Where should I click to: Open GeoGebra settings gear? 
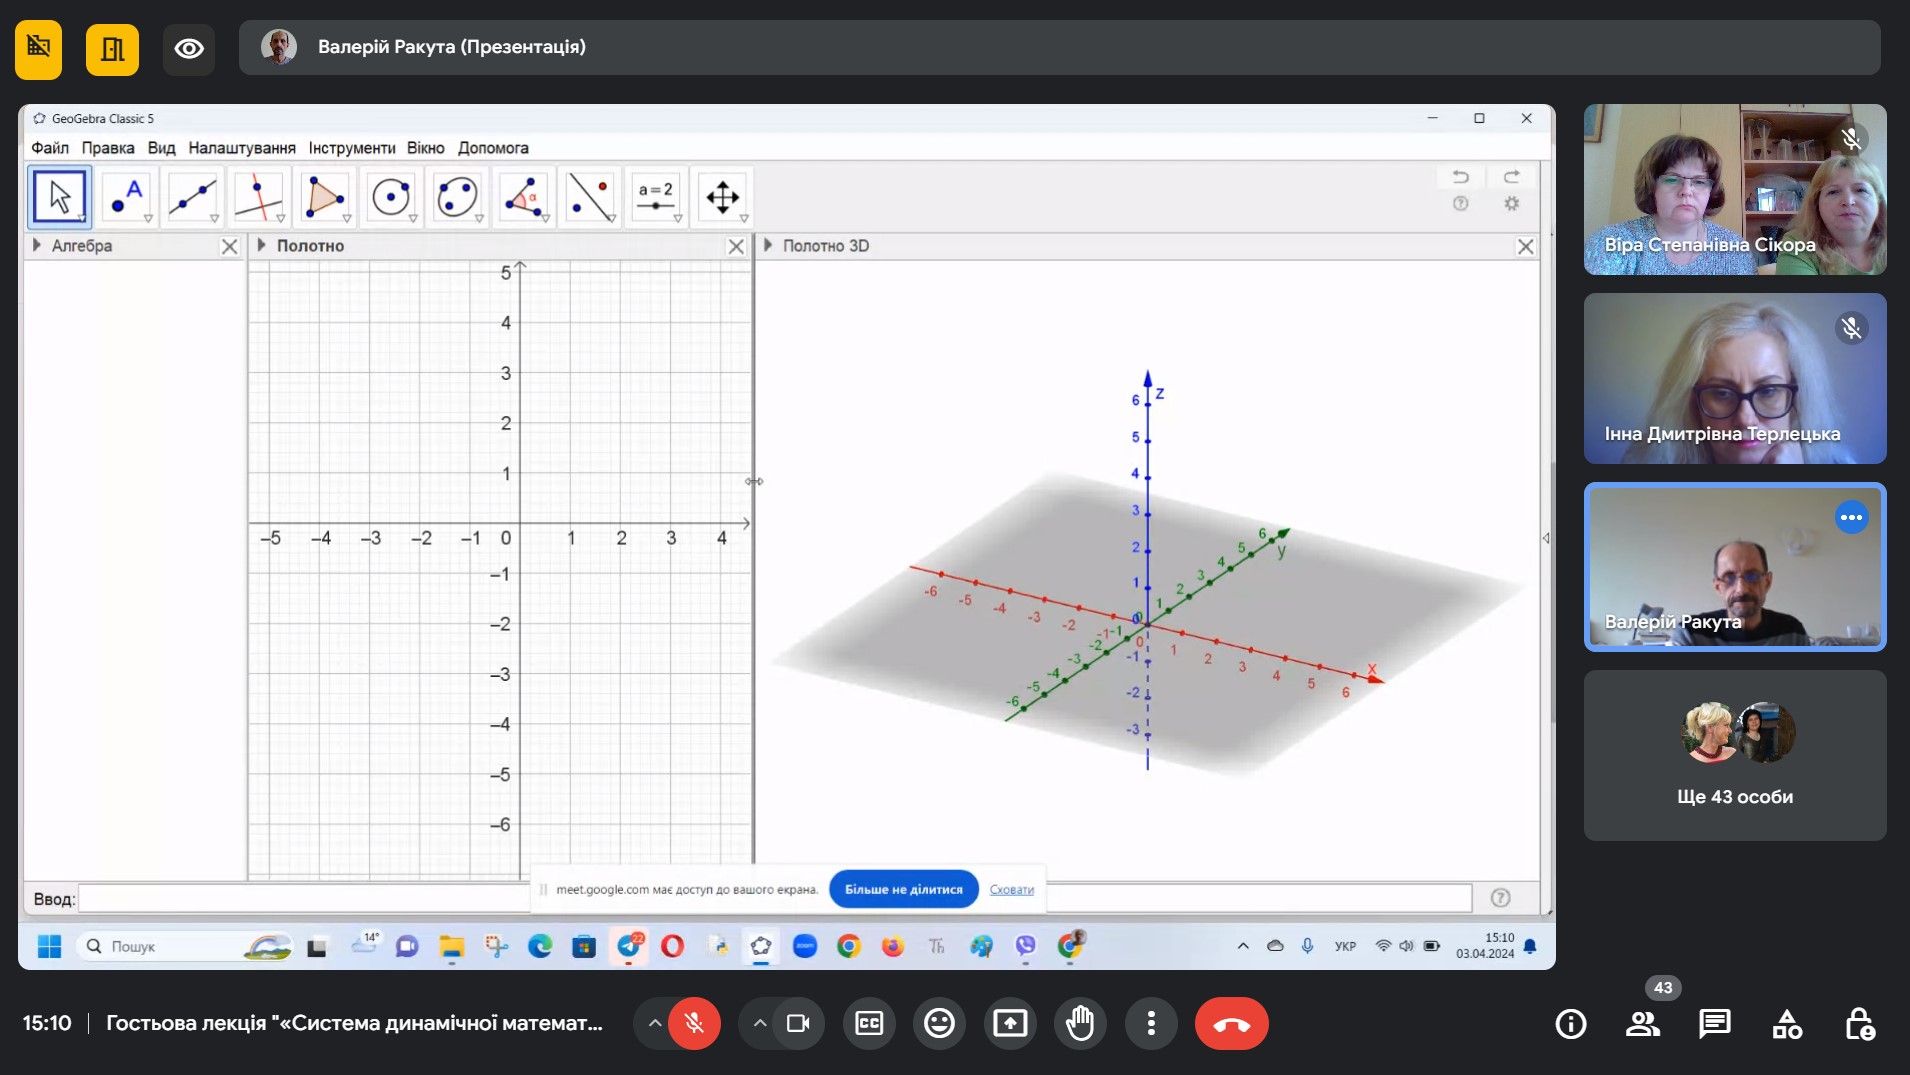[1512, 204]
